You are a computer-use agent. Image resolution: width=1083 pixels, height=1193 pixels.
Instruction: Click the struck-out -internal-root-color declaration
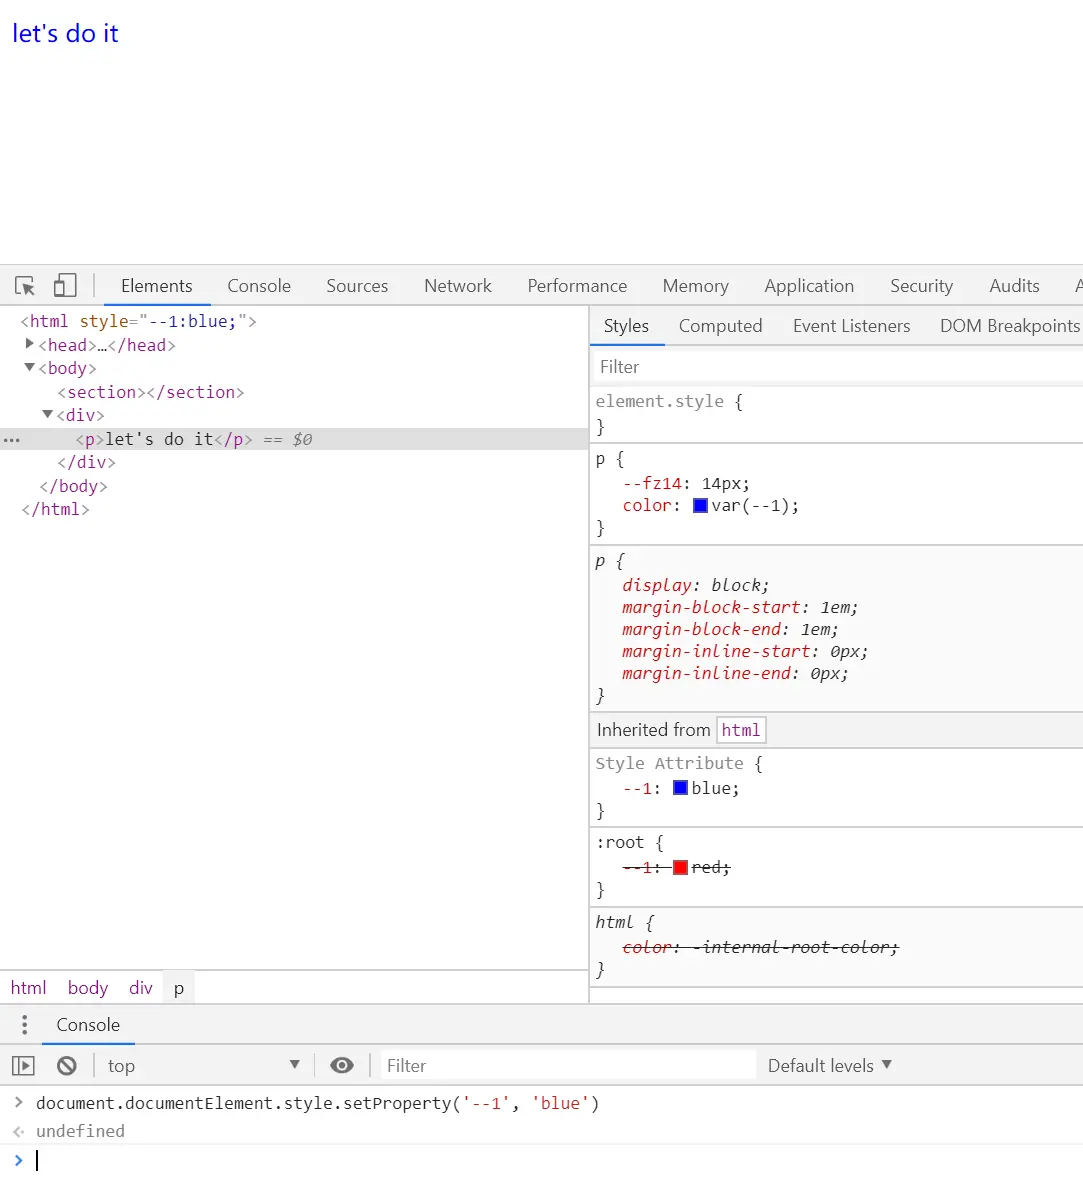point(760,947)
